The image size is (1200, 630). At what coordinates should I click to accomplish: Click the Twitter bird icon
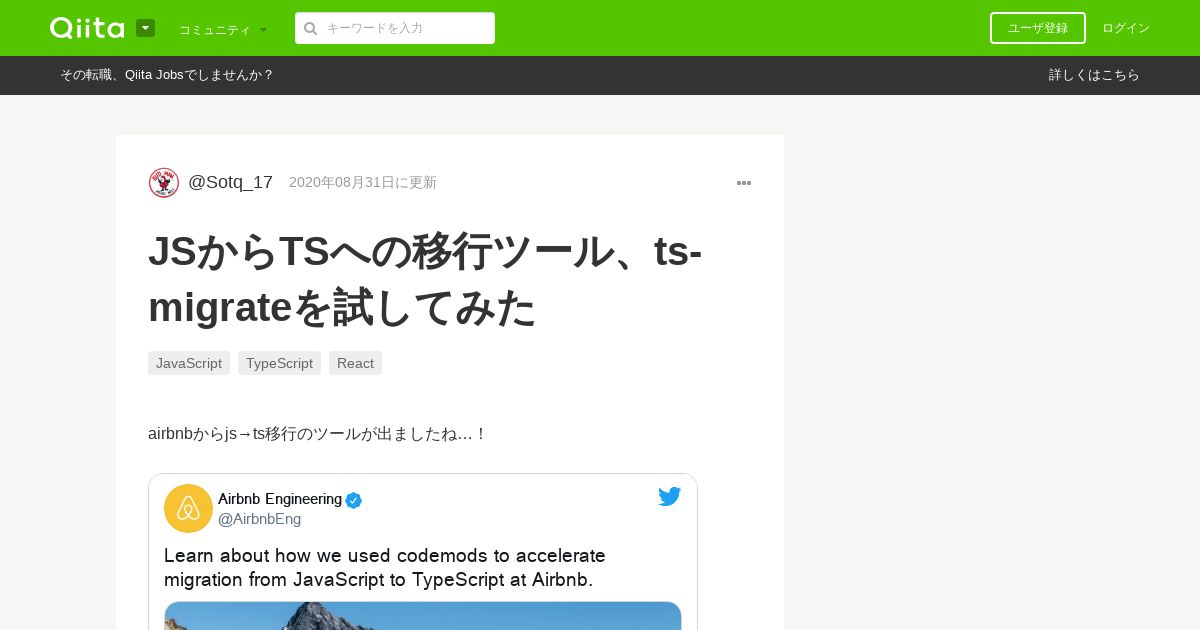[x=670, y=497]
